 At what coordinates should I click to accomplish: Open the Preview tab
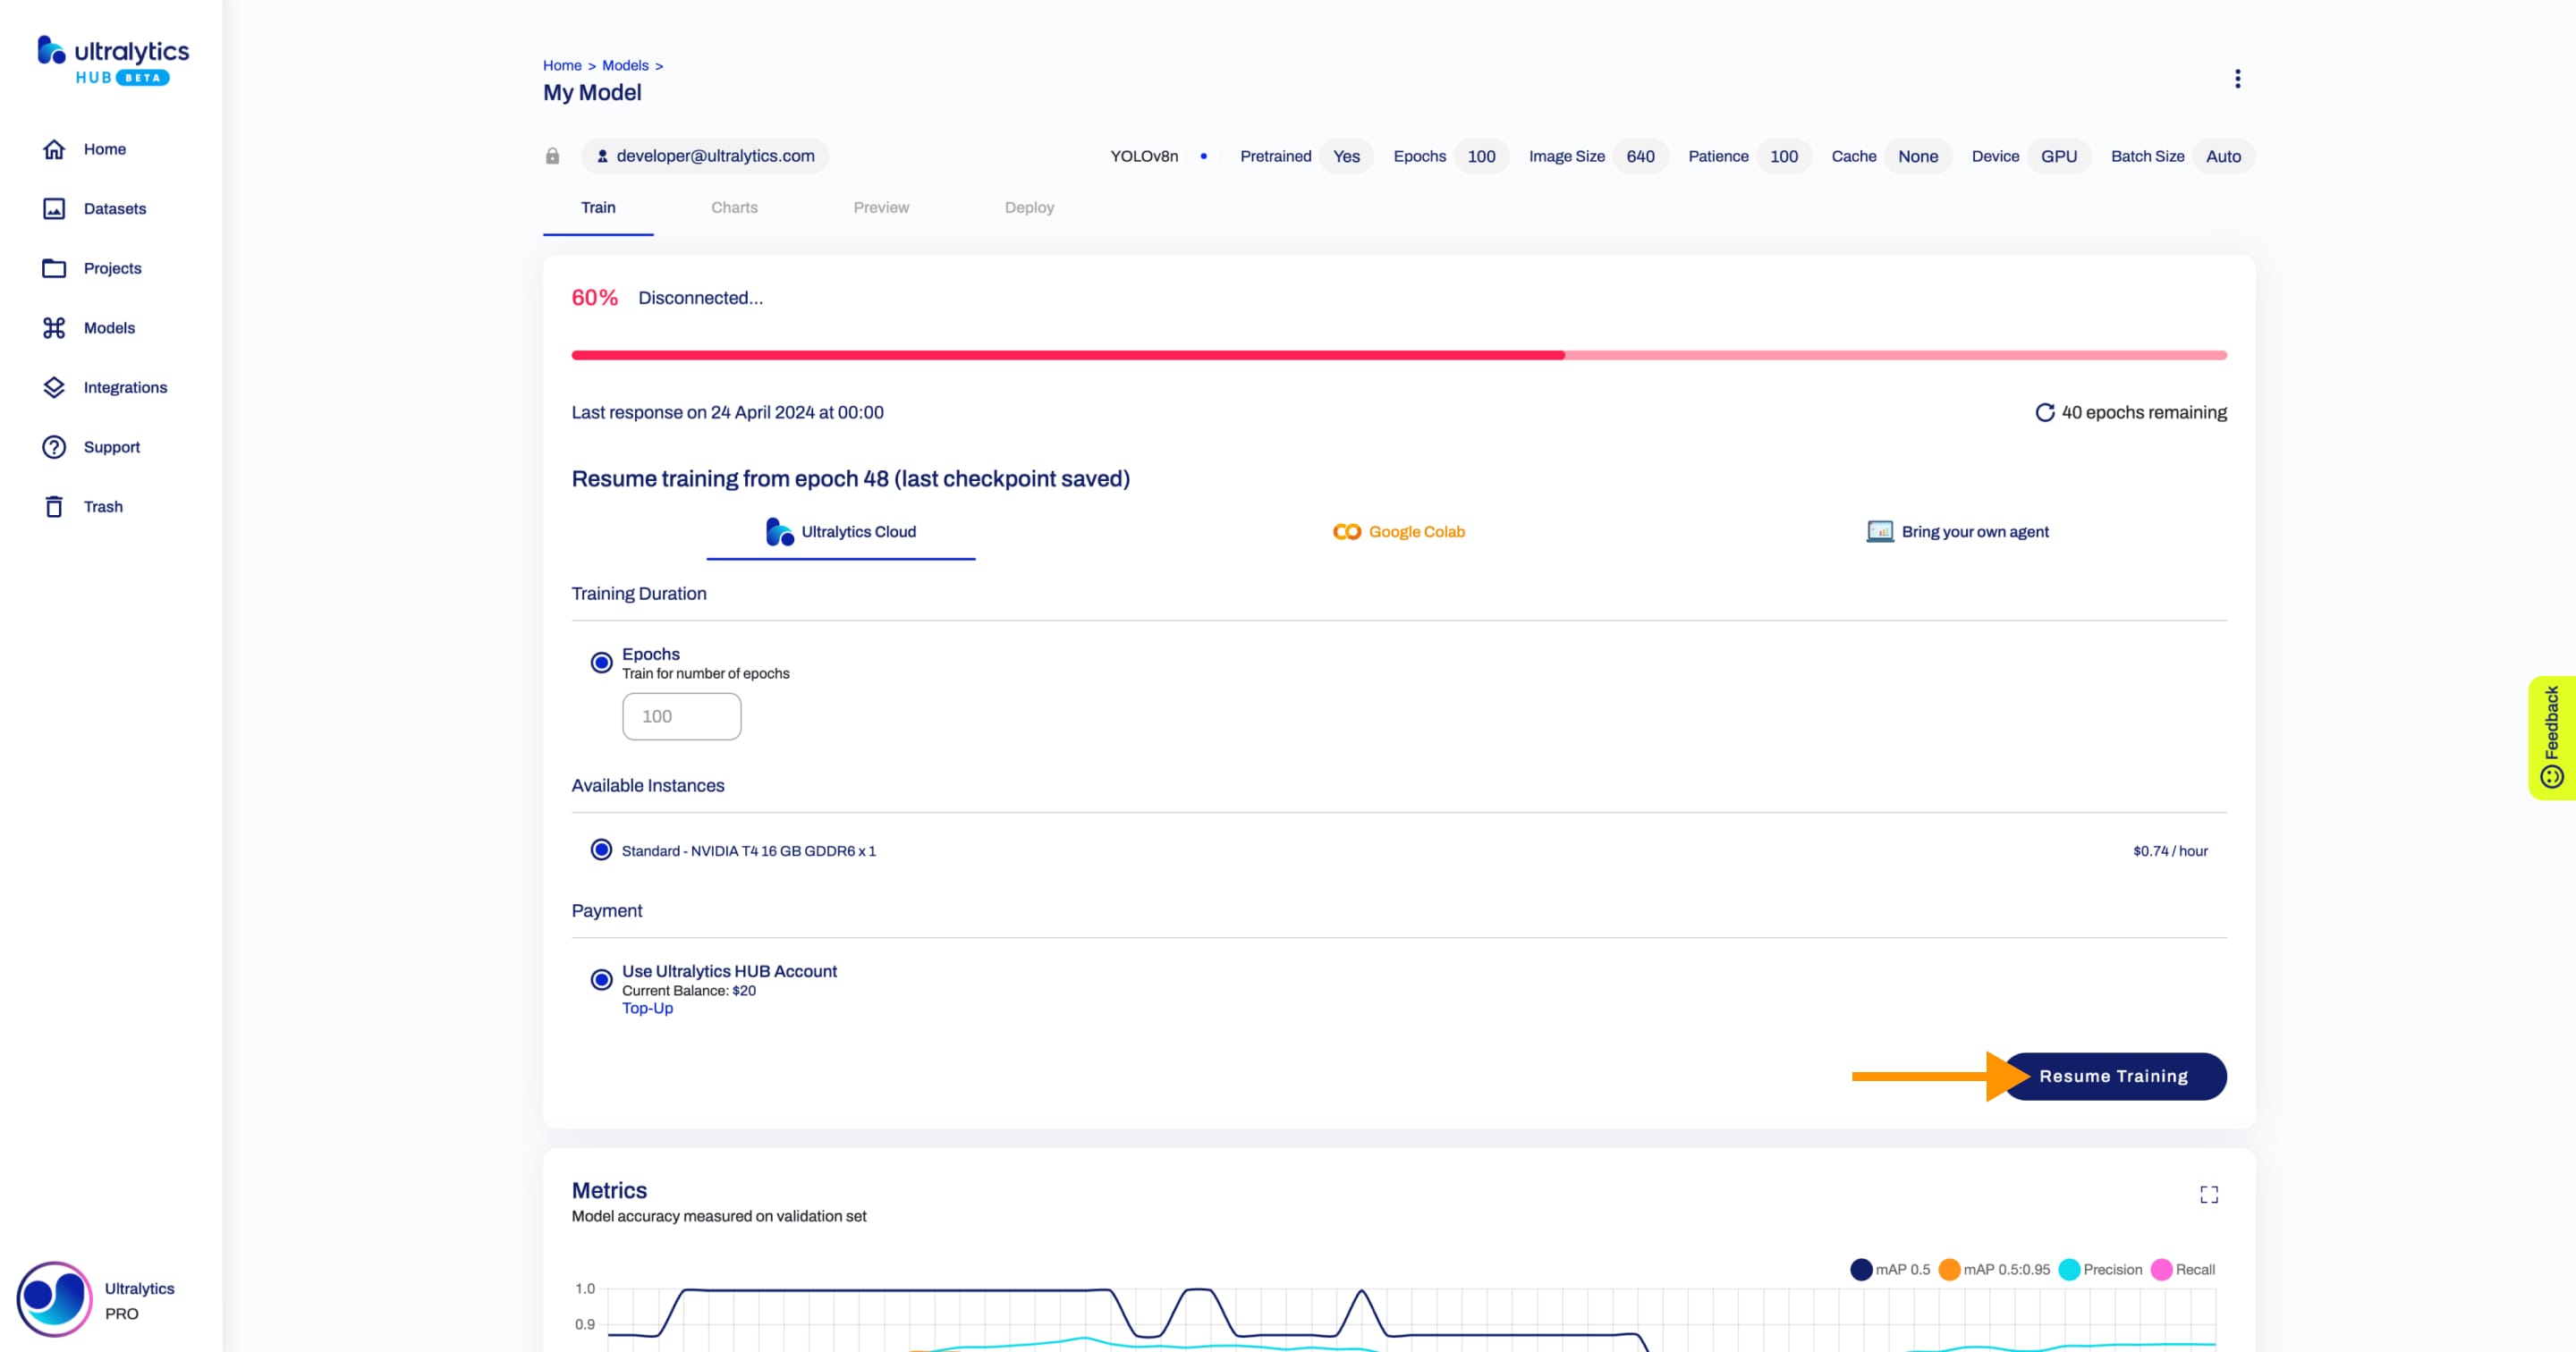[x=879, y=207]
